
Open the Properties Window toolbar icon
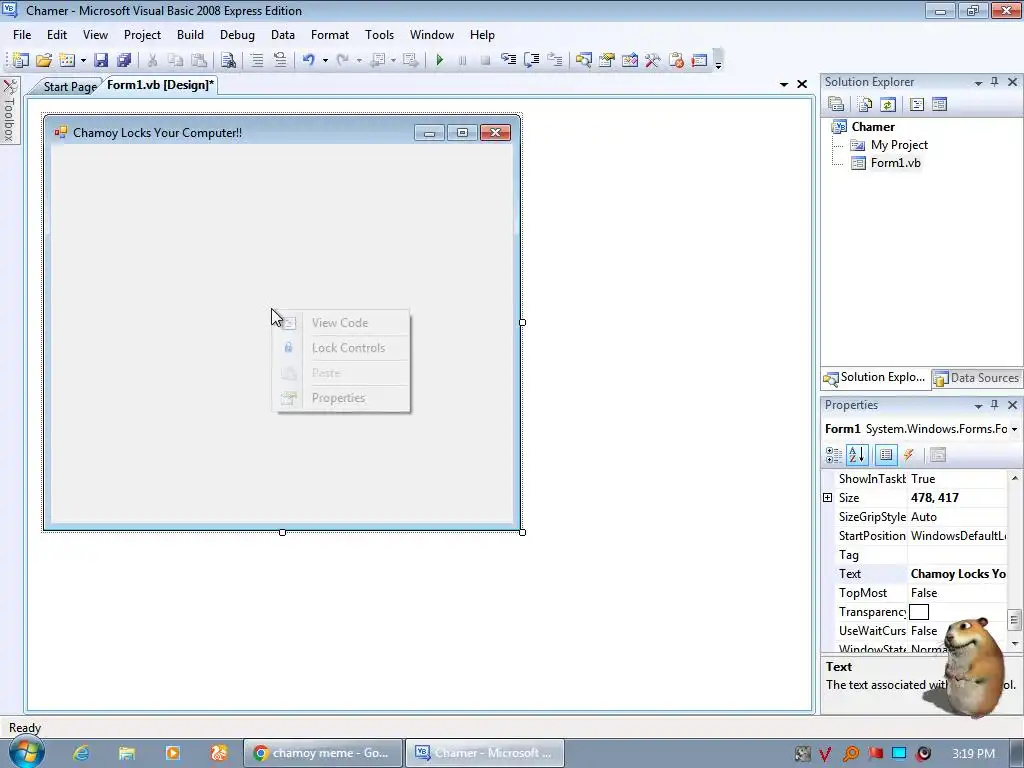pos(607,60)
